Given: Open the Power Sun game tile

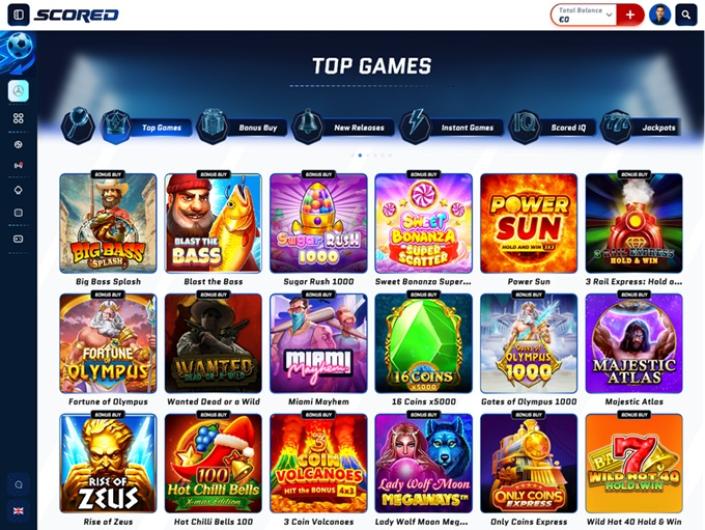Looking at the screenshot, I should [528, 223].
